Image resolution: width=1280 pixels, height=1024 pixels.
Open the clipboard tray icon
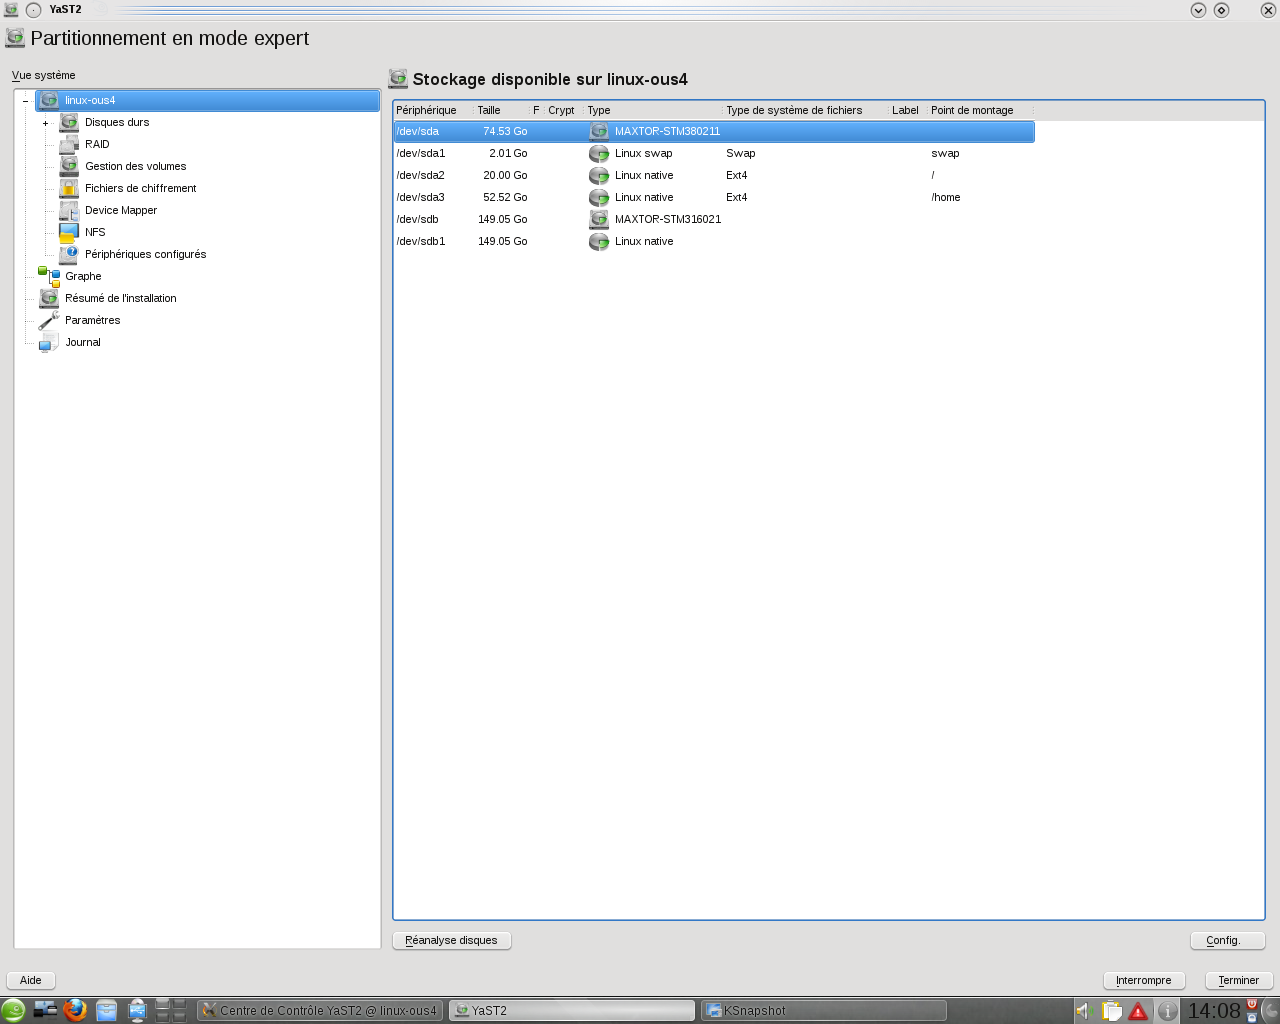1111,1011
